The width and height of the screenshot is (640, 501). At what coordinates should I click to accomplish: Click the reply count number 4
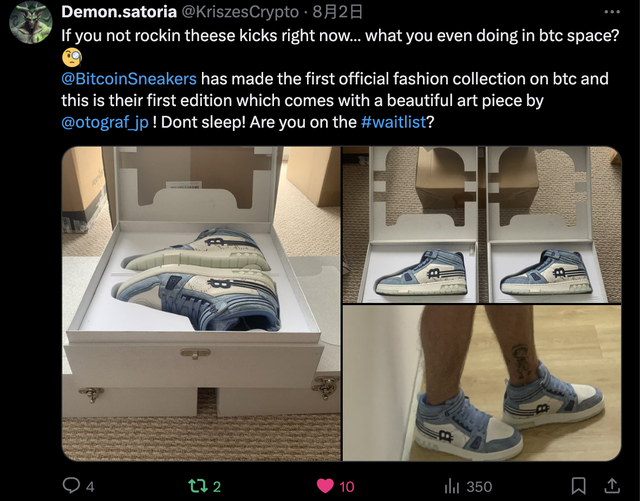pos(90,486)
